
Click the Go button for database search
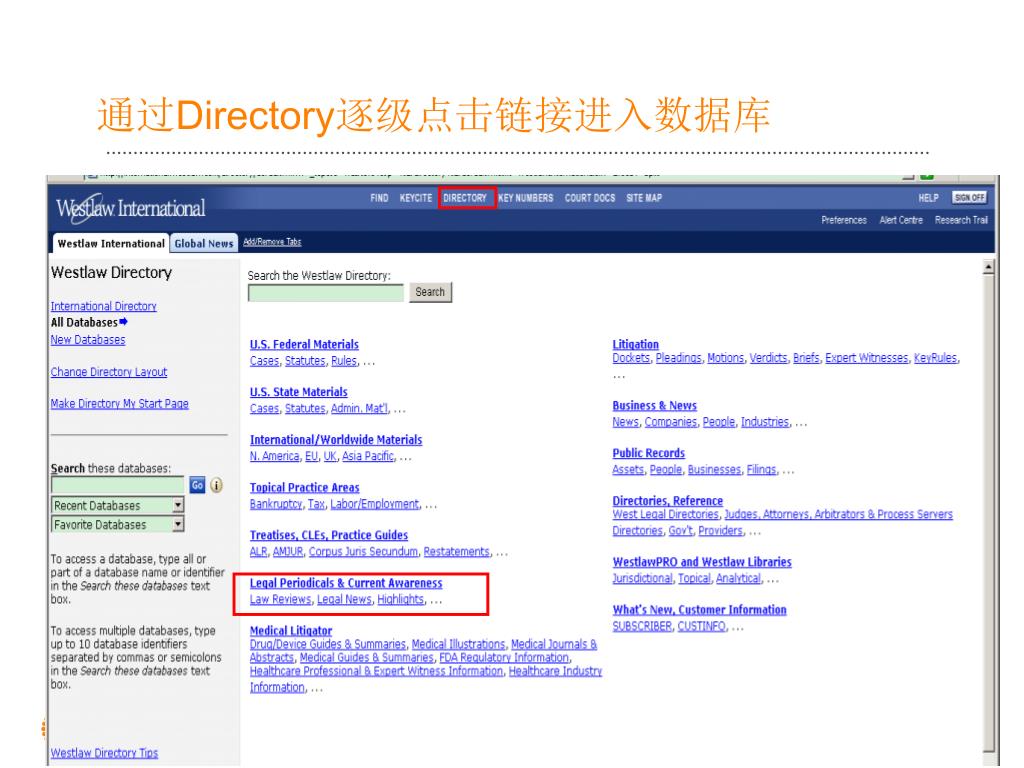pos(197,485)
